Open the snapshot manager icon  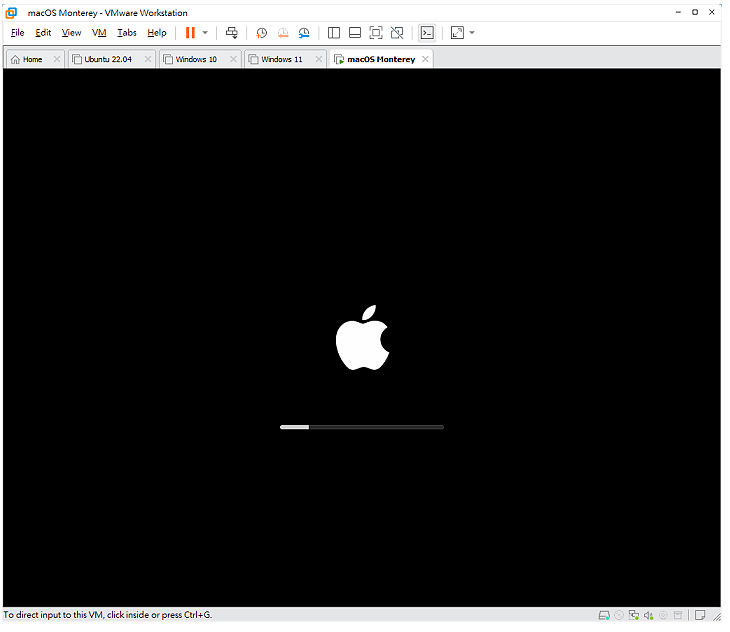(x=306, y=33)
